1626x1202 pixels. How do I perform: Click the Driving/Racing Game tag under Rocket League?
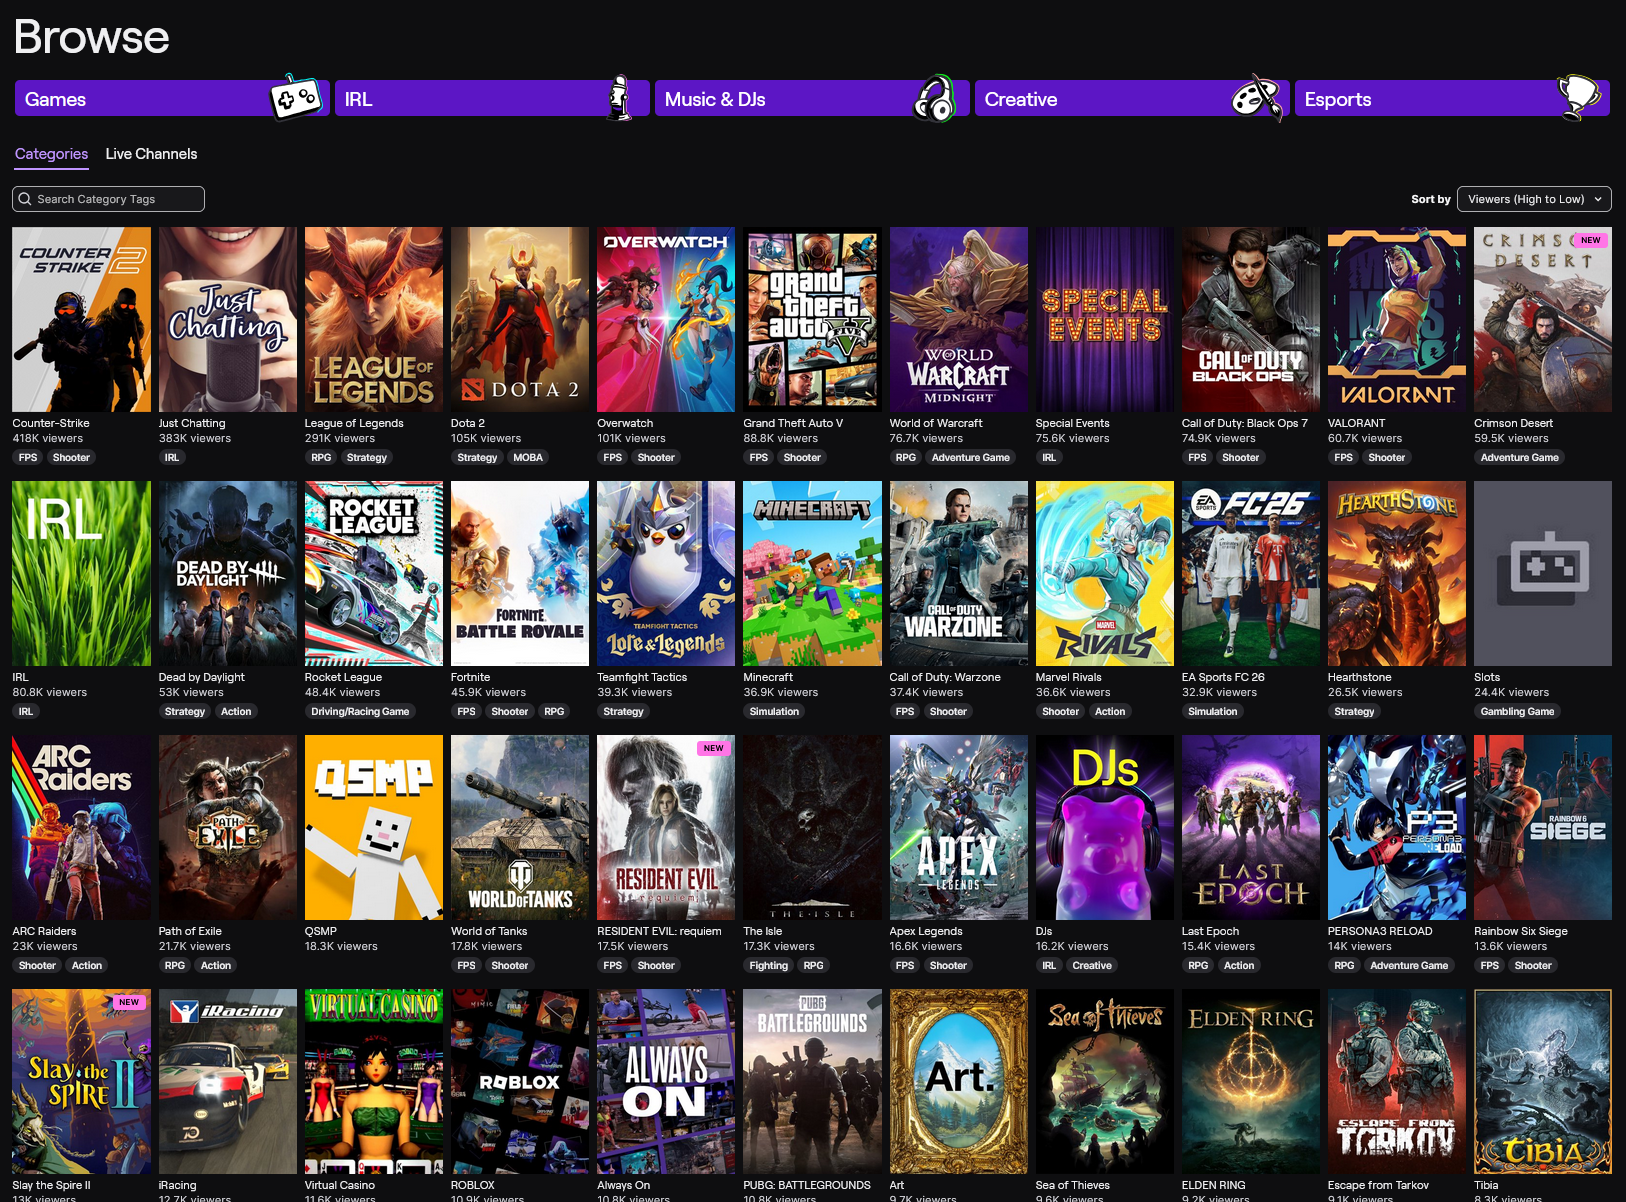[360, 712]
